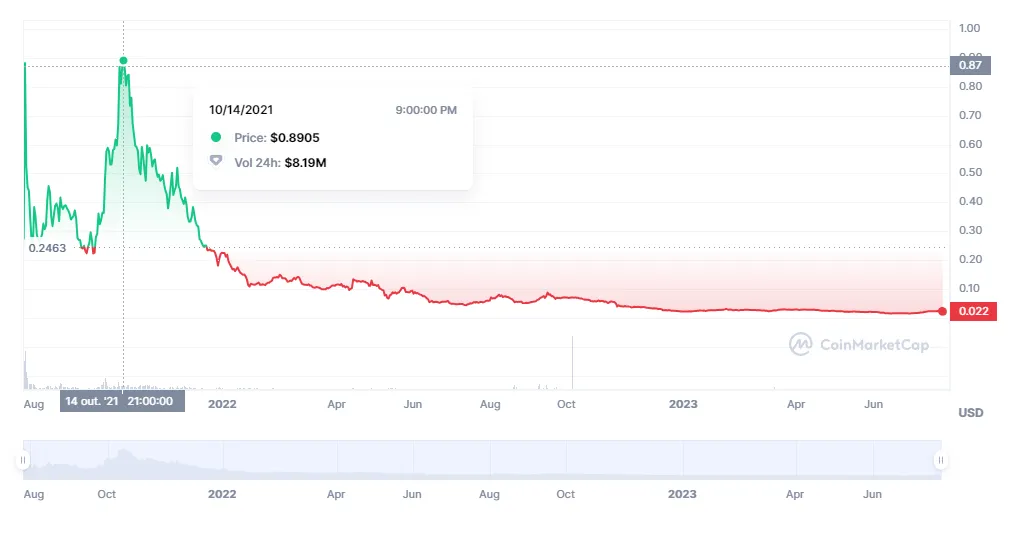
Task: Click the 1.00 label on price axis
Action: pyautogui.click(x=969, y=28)
